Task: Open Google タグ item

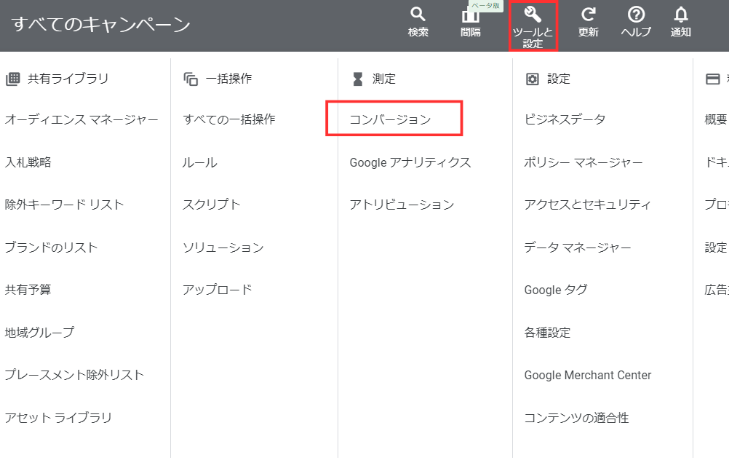Action: tap(556, 290)
